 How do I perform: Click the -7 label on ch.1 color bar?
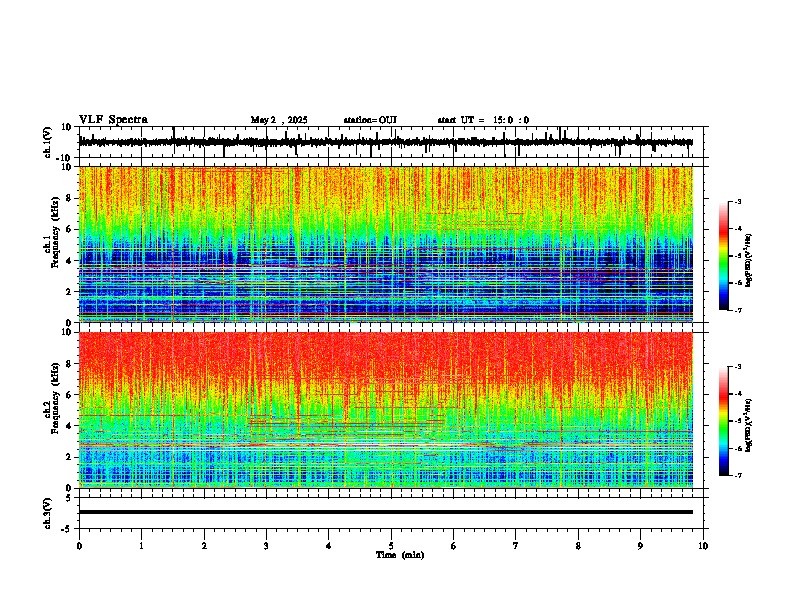(737, 310)
